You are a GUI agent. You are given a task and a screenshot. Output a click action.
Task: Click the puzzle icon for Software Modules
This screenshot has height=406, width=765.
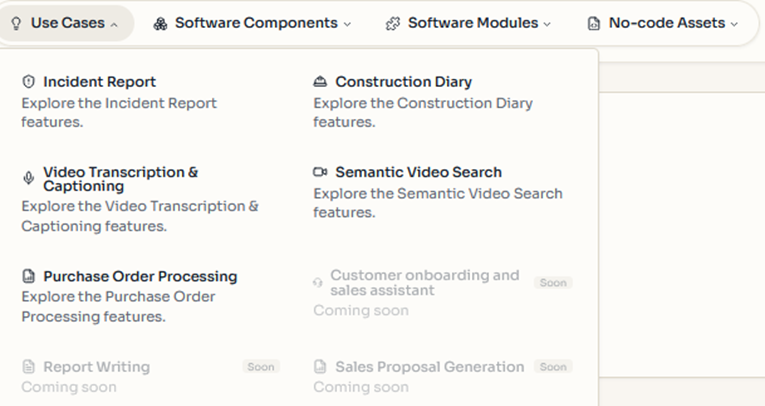tap(393, 24)
